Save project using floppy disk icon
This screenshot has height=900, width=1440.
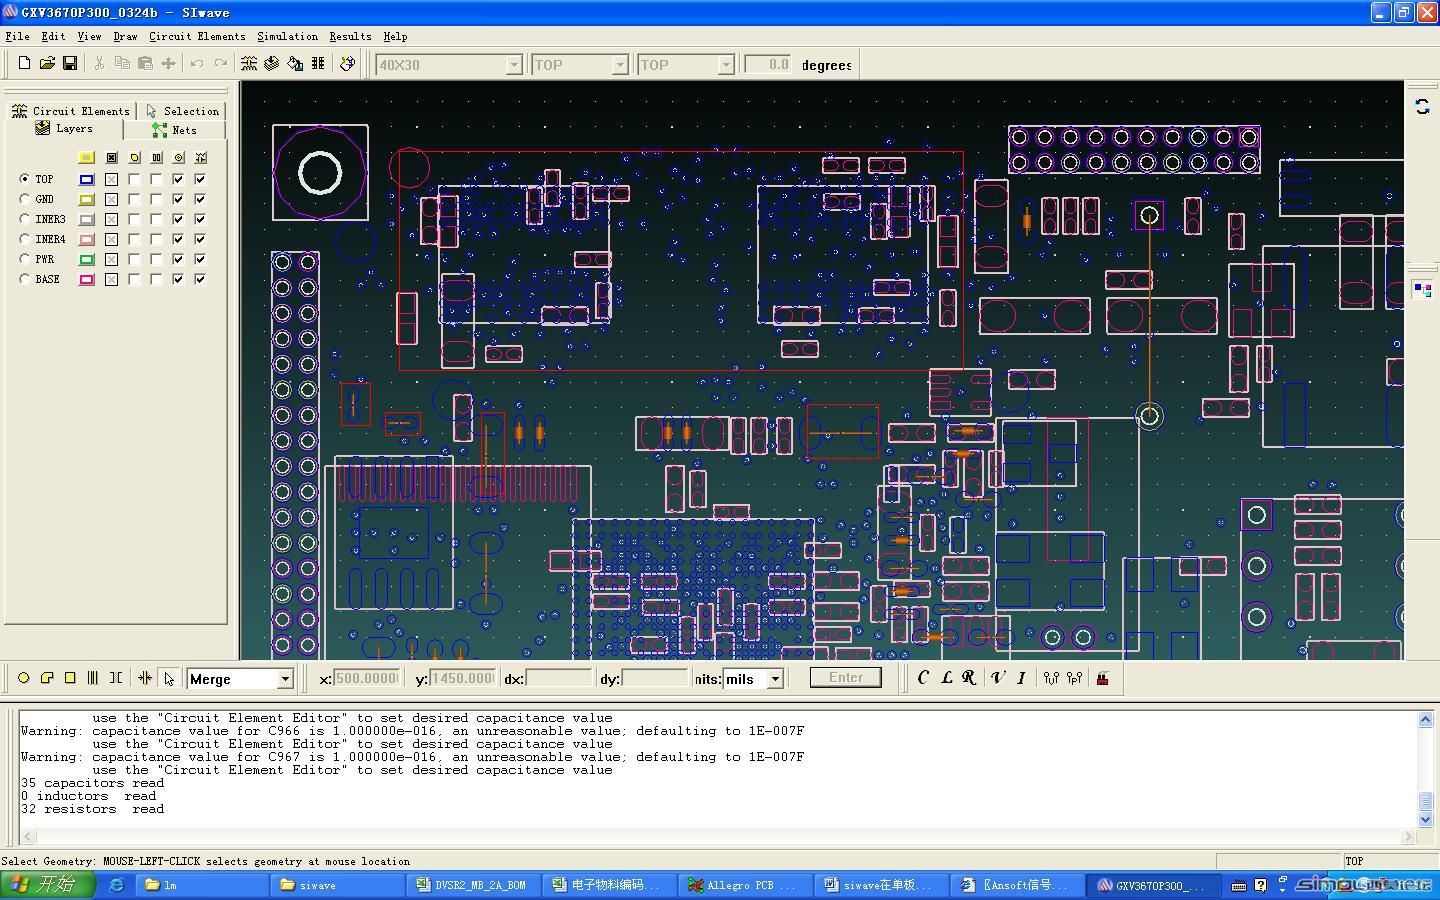(x=70, y=64)
